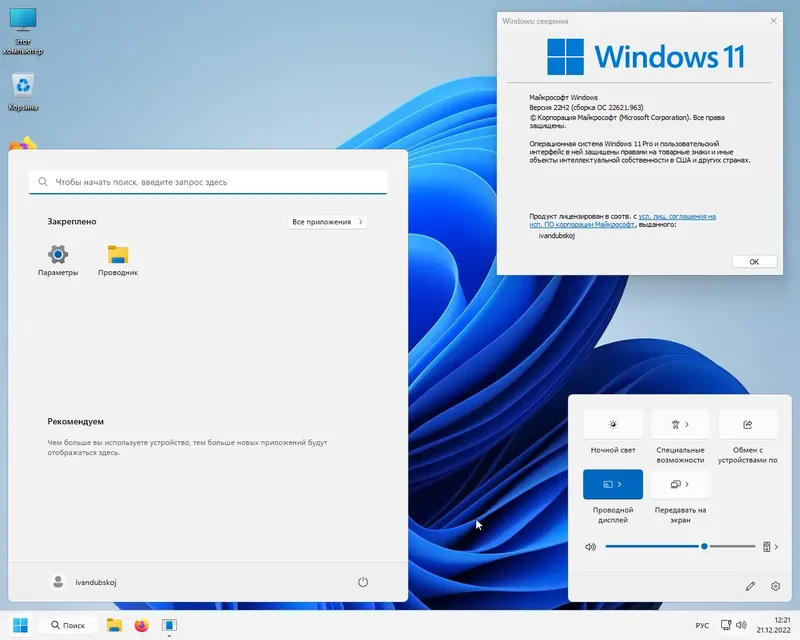
Task: Open Firefox from the taskbar
Action: pos(142,625)
